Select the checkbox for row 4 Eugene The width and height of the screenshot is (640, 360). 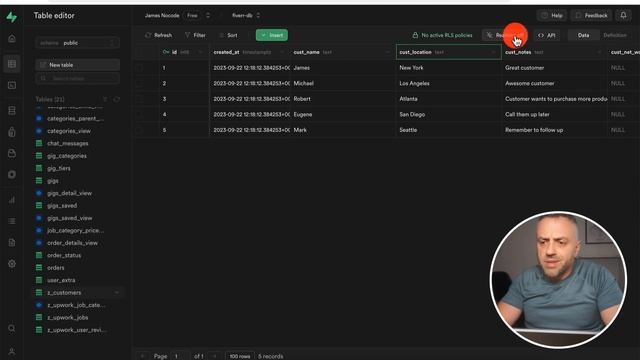click(140, 114)
